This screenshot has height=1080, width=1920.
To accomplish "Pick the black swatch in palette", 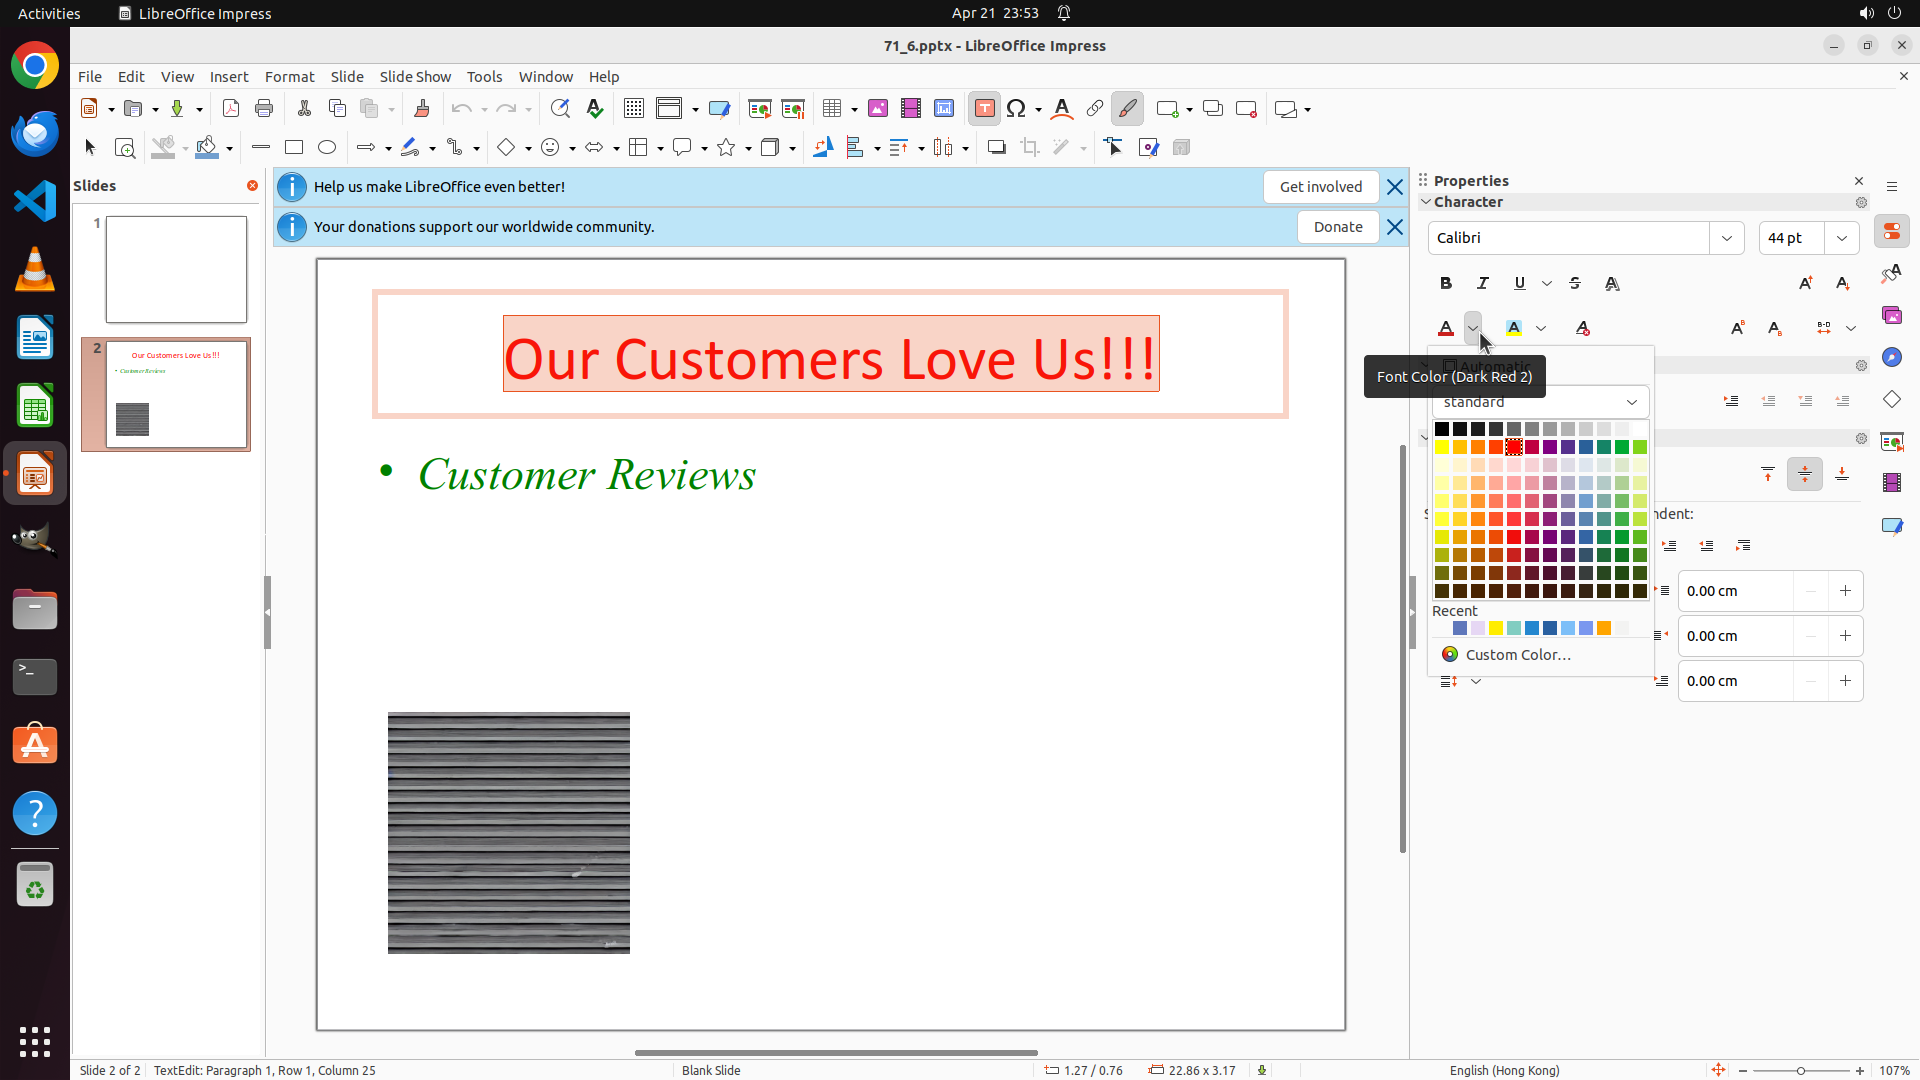I will click(x=1442, y=429).
